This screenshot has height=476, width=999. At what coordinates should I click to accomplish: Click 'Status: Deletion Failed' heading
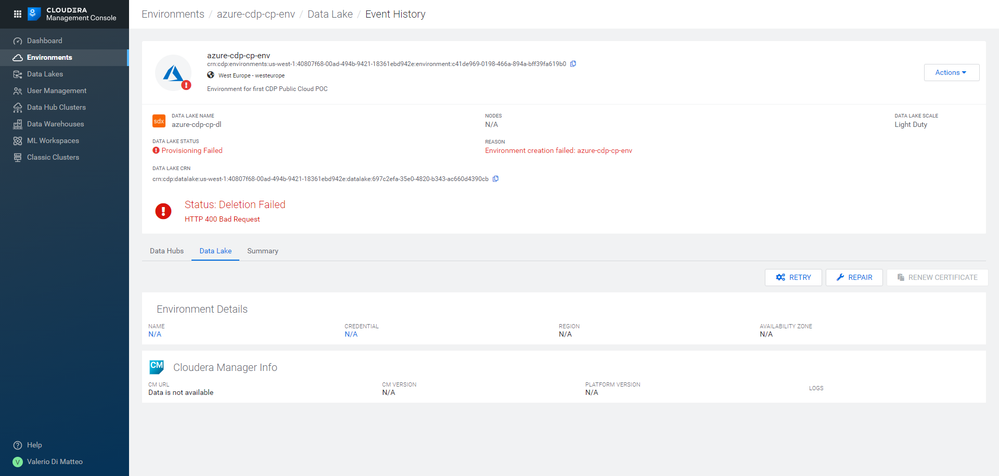[x=235, y=205]
